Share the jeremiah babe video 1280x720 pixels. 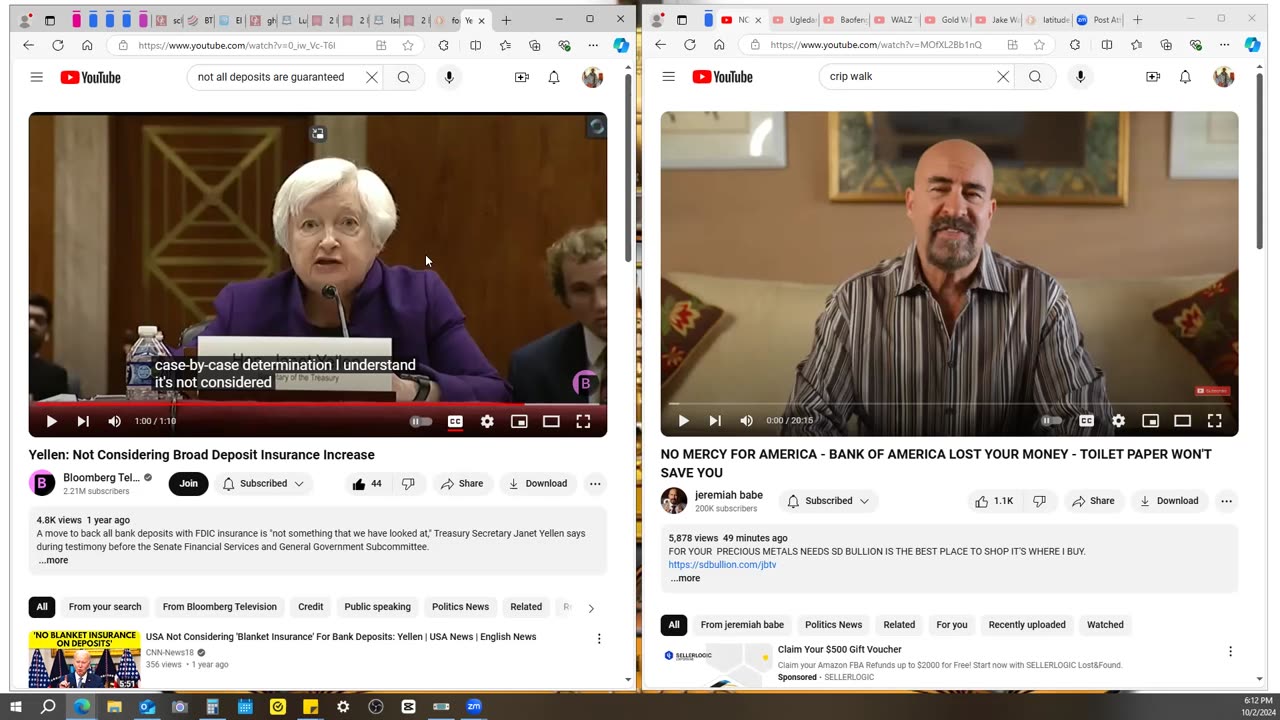point(1093,501)
